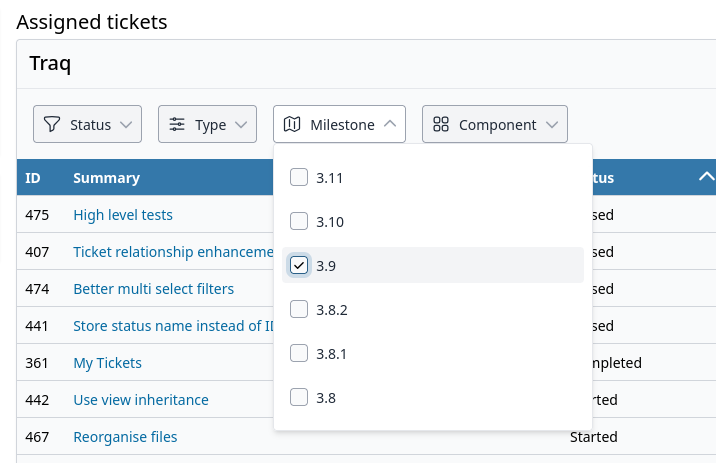Select the 3.10 option label
Viewport: 716px width, 463px height.
(330, 222)
